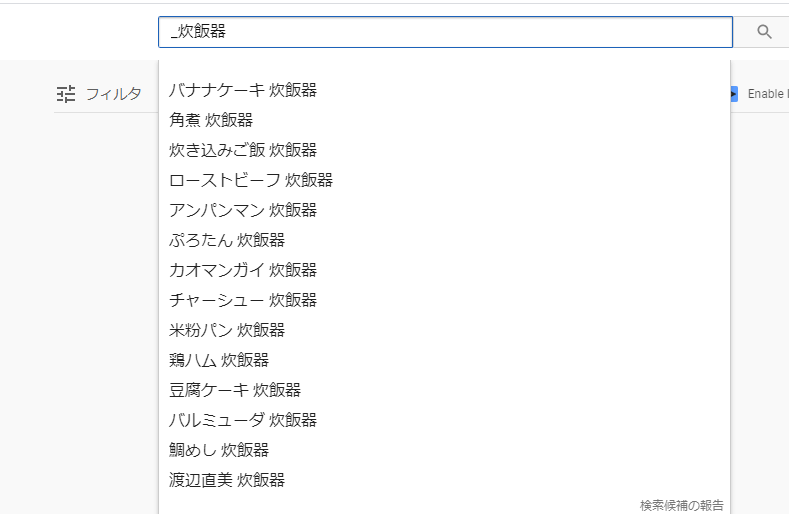Pick ローストビーフ 炊飯器 from suggestions

pos(444,180)
